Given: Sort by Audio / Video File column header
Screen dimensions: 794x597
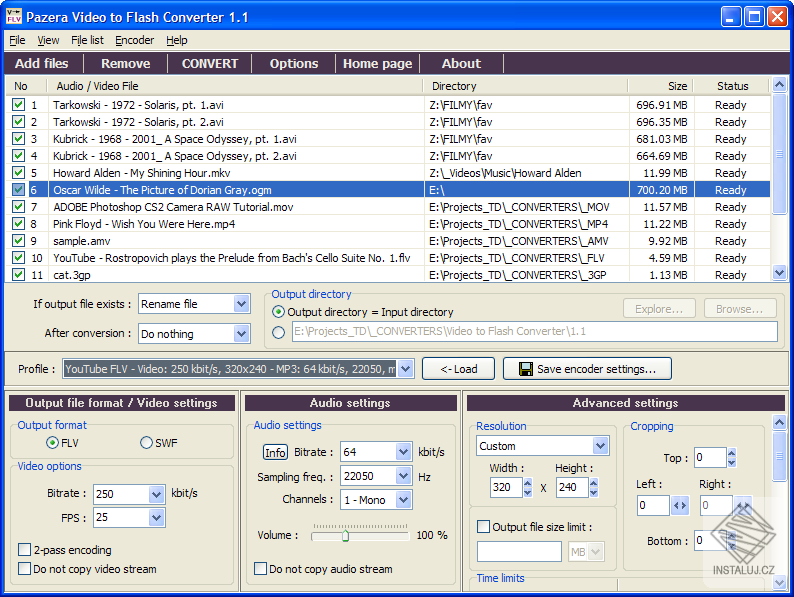Looking at the screenshot, I should [235, 86].
